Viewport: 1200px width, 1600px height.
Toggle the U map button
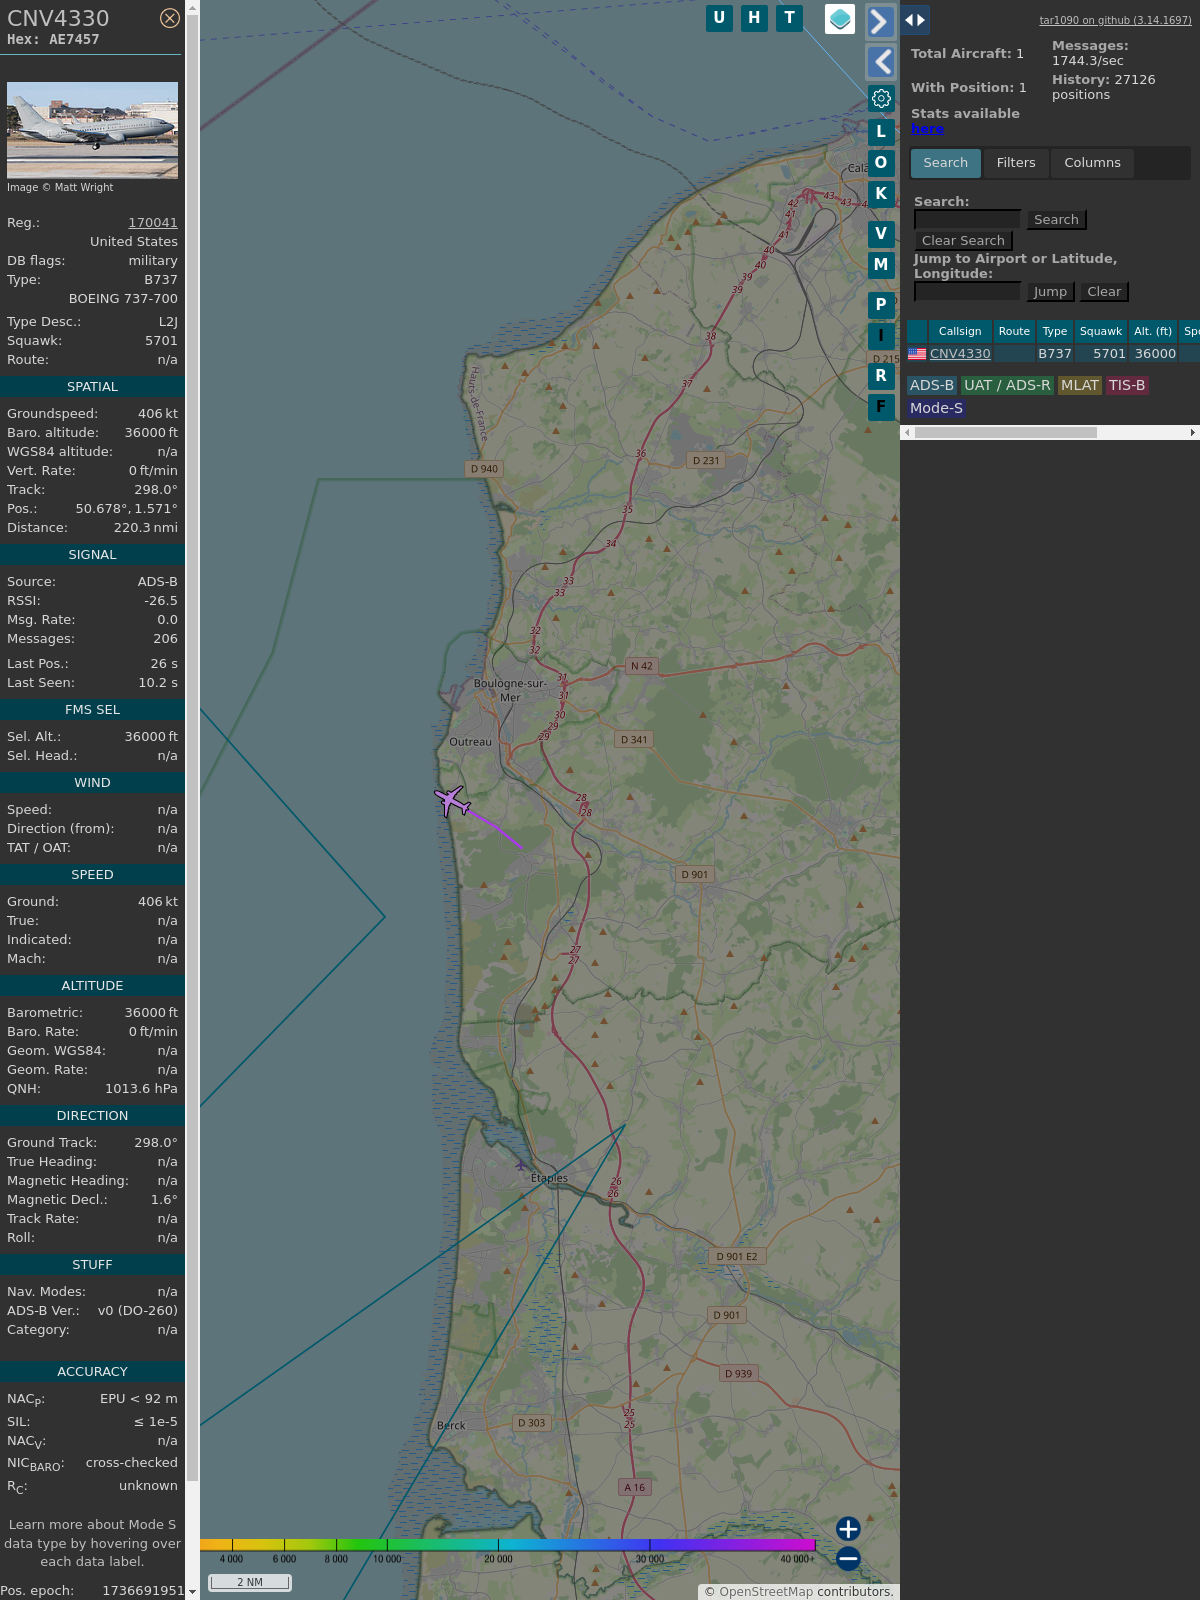719,18
